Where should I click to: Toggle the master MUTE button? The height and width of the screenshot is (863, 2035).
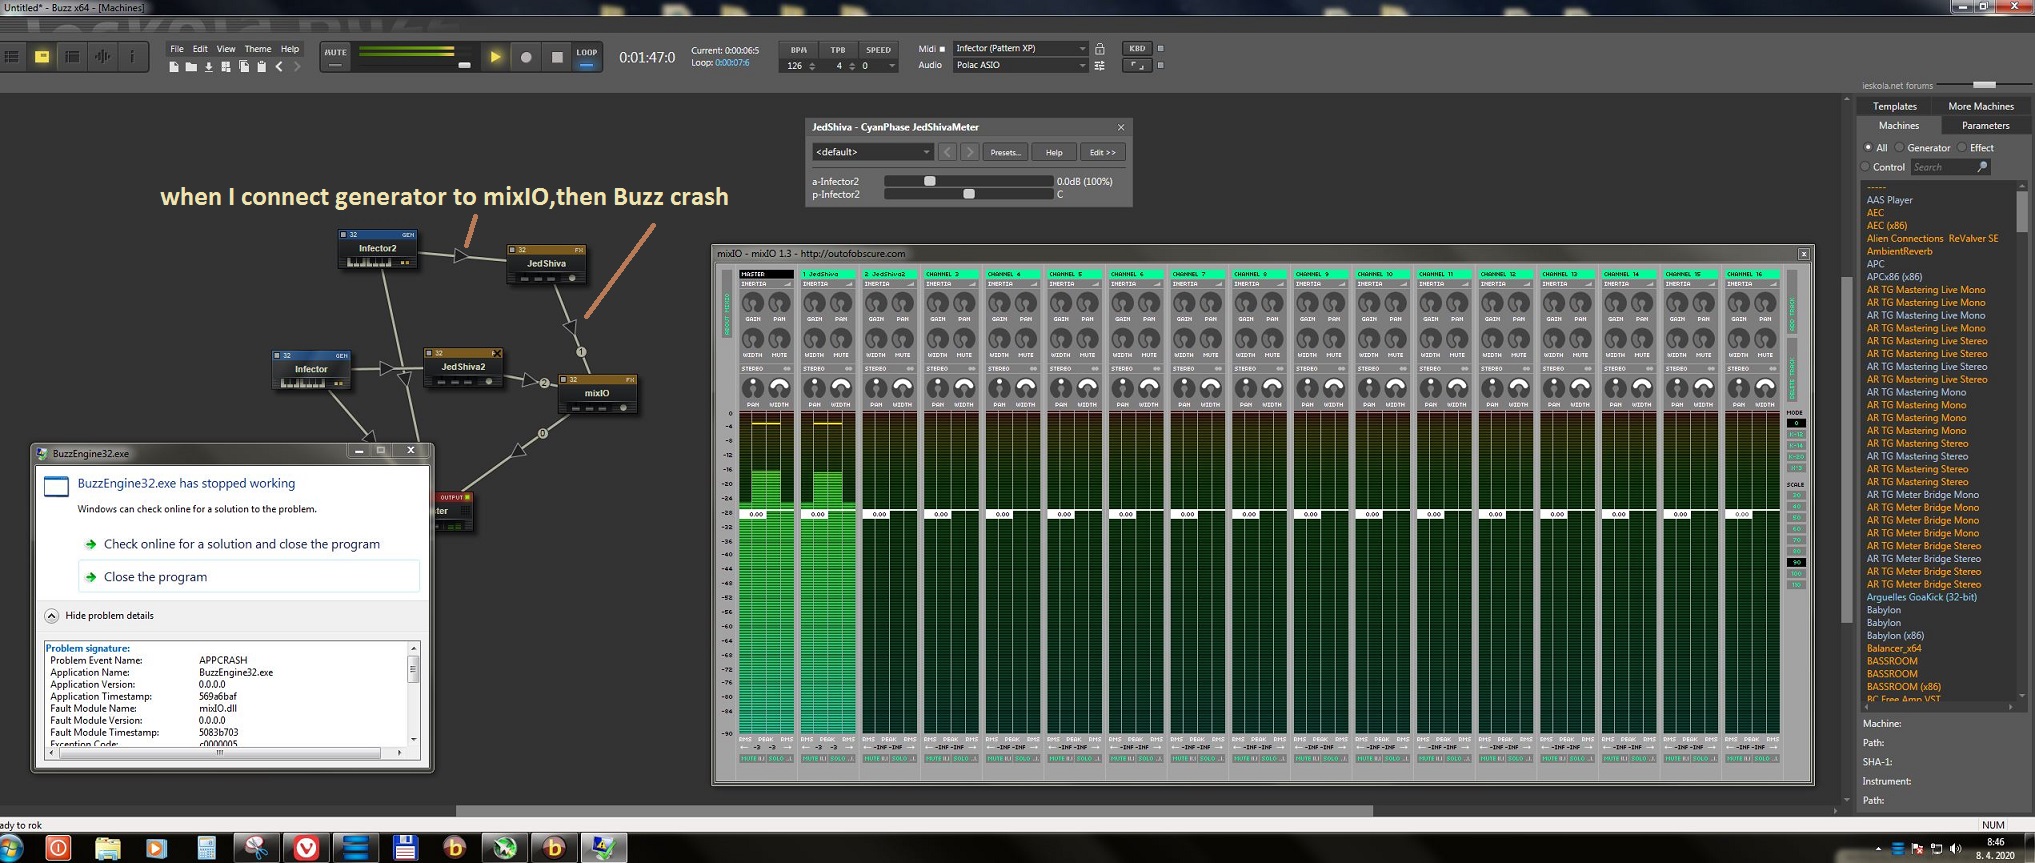[335, 57]
